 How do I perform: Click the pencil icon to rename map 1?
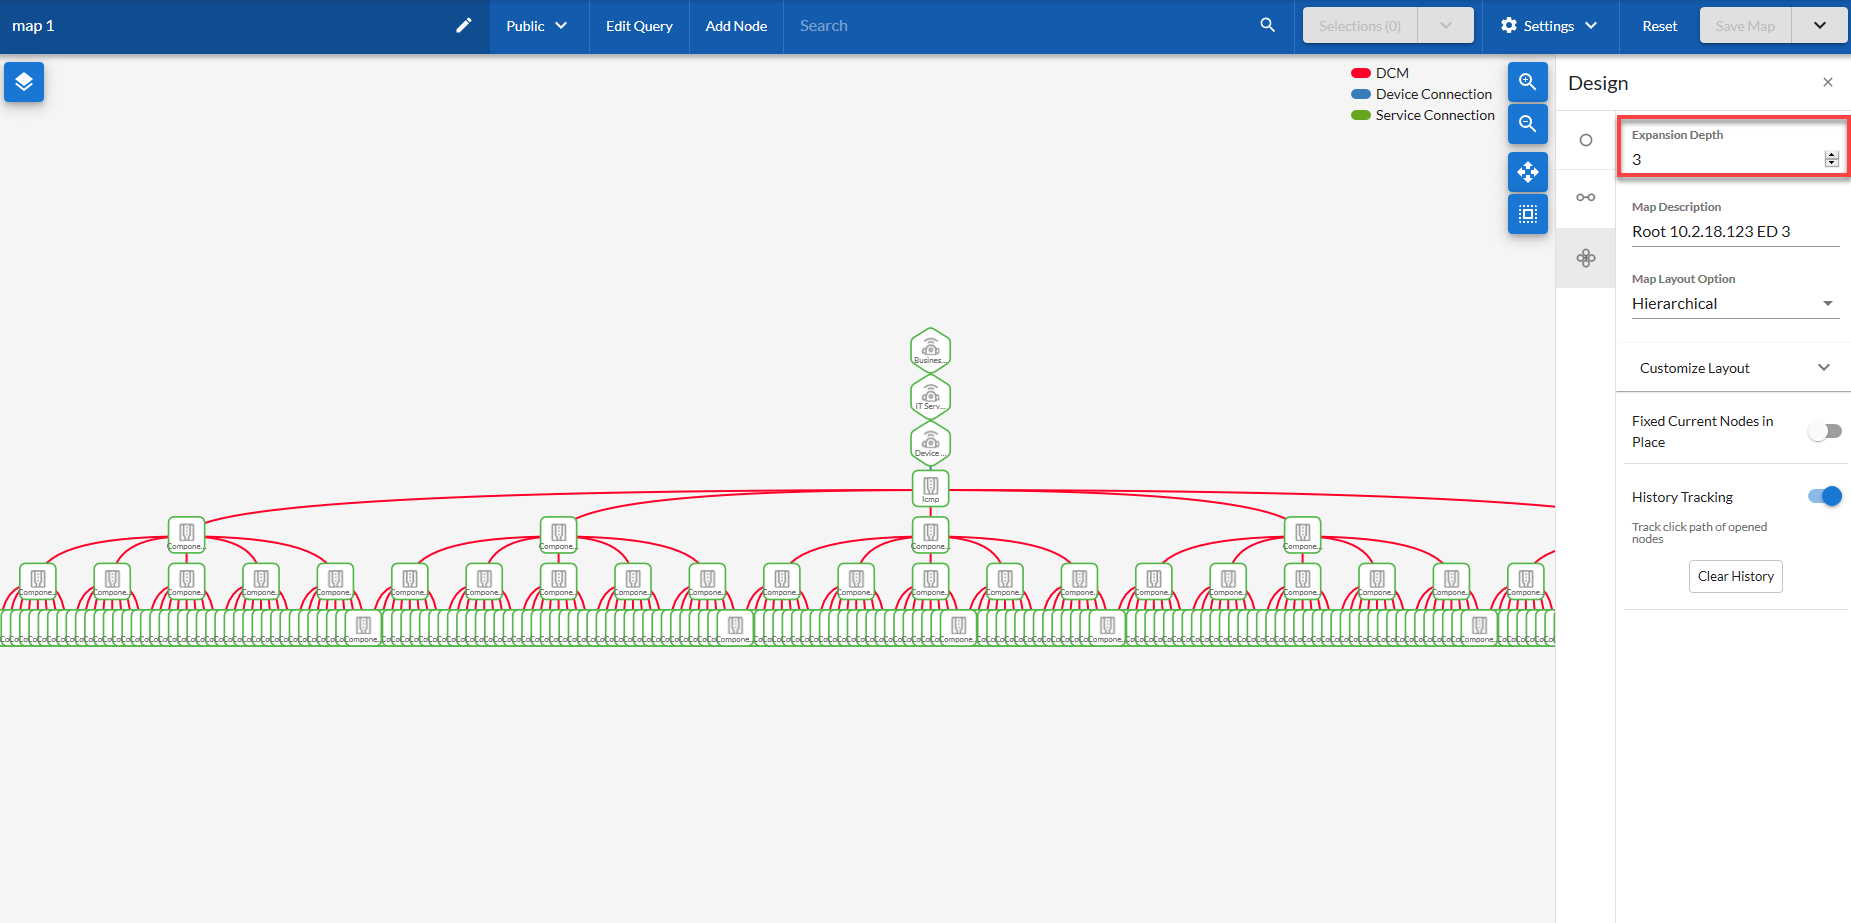pyautogui.click(x=464, y=26)
